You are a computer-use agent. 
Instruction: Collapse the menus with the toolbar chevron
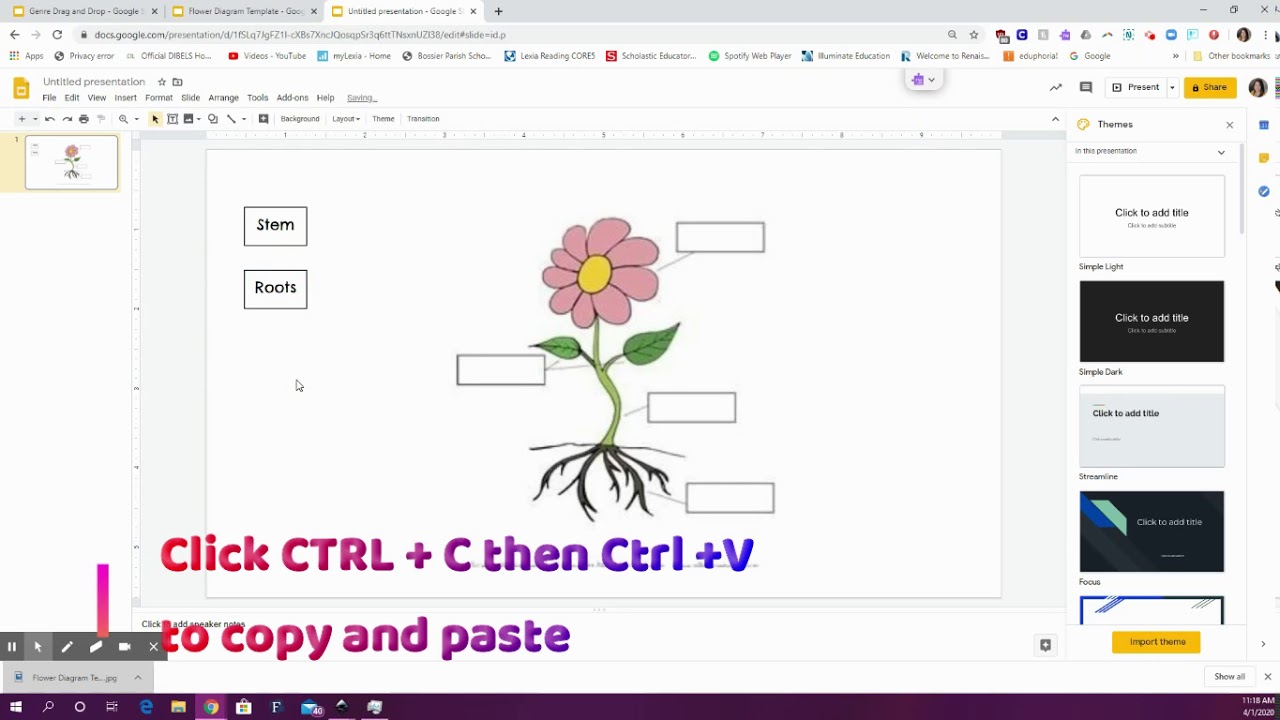[x=1055, y=119]
